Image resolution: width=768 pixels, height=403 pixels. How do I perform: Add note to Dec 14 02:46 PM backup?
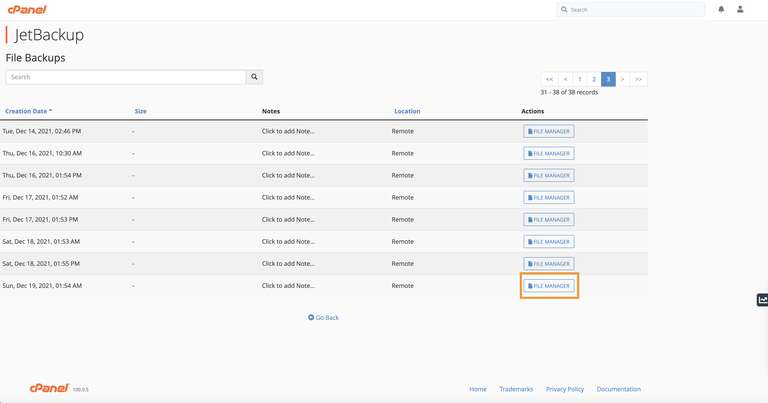click(x=288, y=131)
